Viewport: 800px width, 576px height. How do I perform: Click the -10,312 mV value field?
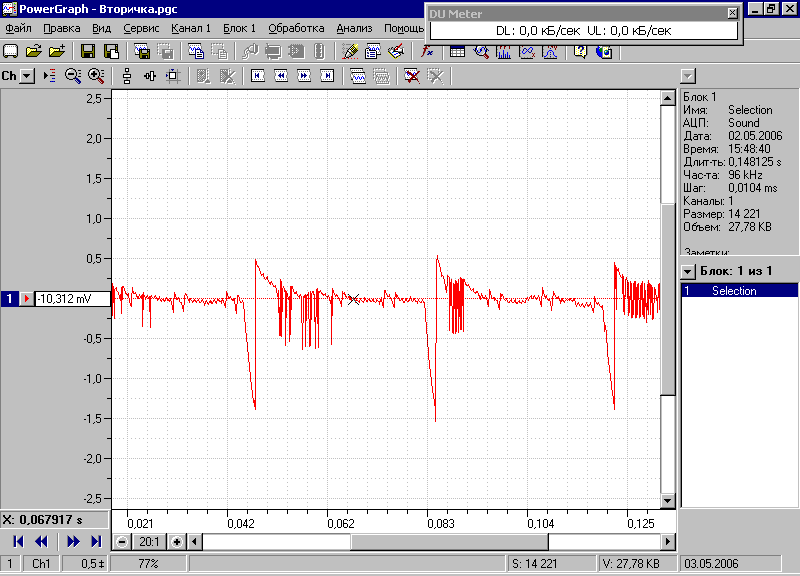tap(72, 298)
